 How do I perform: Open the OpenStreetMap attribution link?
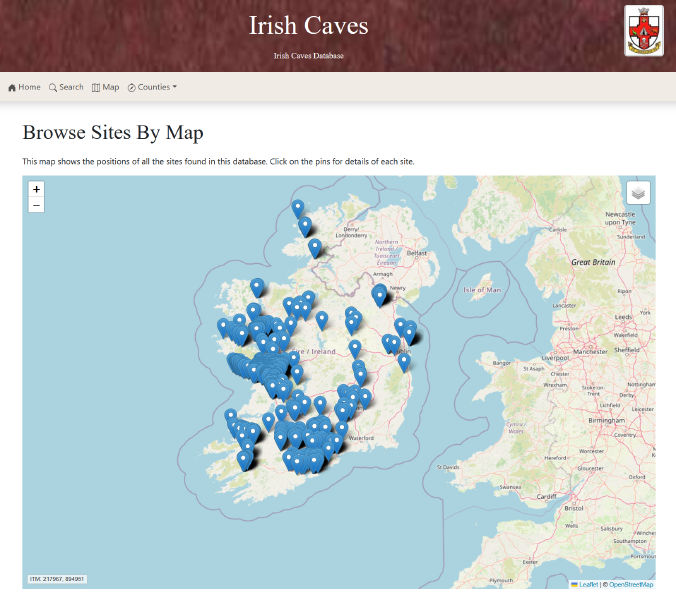click(x=631, y=584)
